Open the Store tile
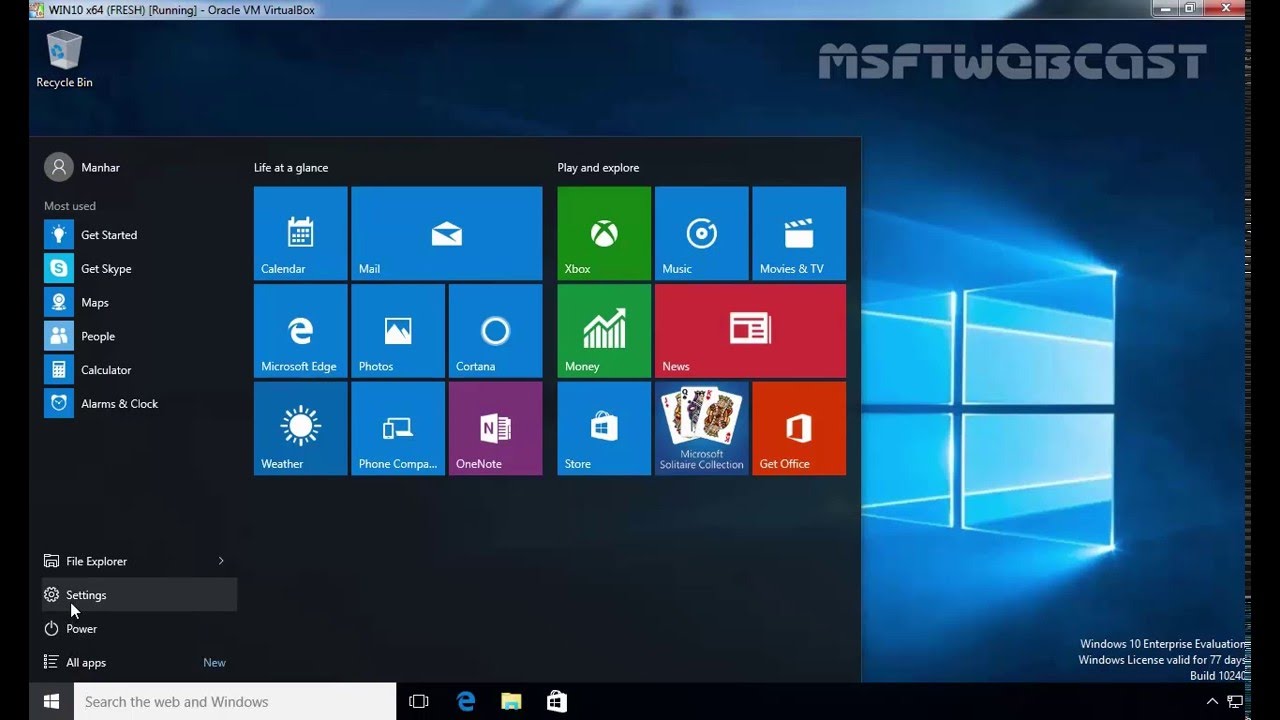The image size is (1280, 720). [604, 428]
